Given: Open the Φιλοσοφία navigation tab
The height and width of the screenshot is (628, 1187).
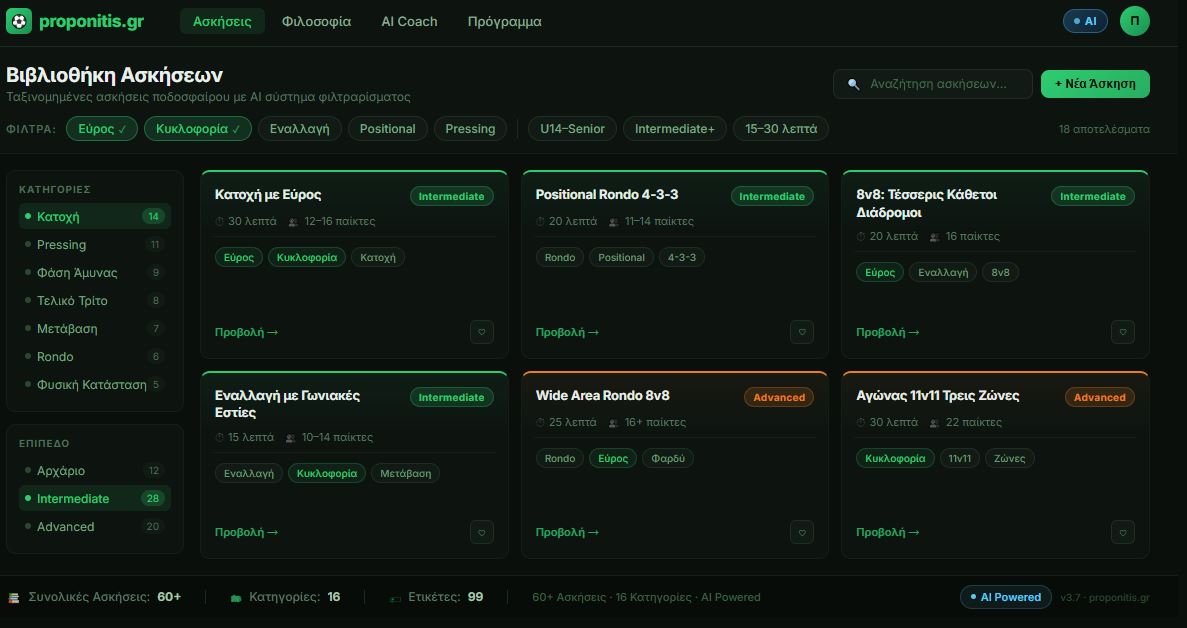Looking at the screenshot, I should pyautogui.click(x=316, y=21).
